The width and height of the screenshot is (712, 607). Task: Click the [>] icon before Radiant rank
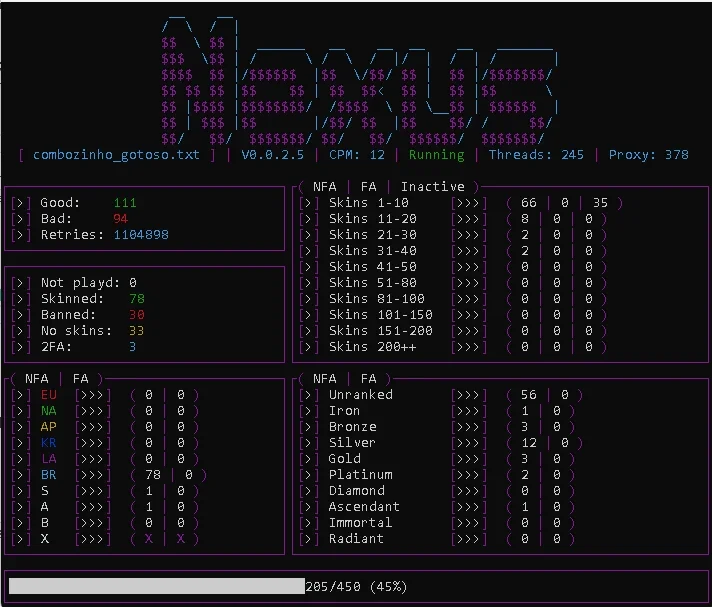(309, 538)
